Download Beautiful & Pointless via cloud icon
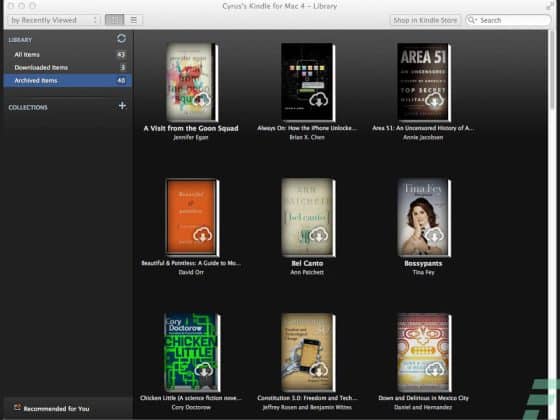The height and width of the screenshot is (420, 560). (202, 235)
